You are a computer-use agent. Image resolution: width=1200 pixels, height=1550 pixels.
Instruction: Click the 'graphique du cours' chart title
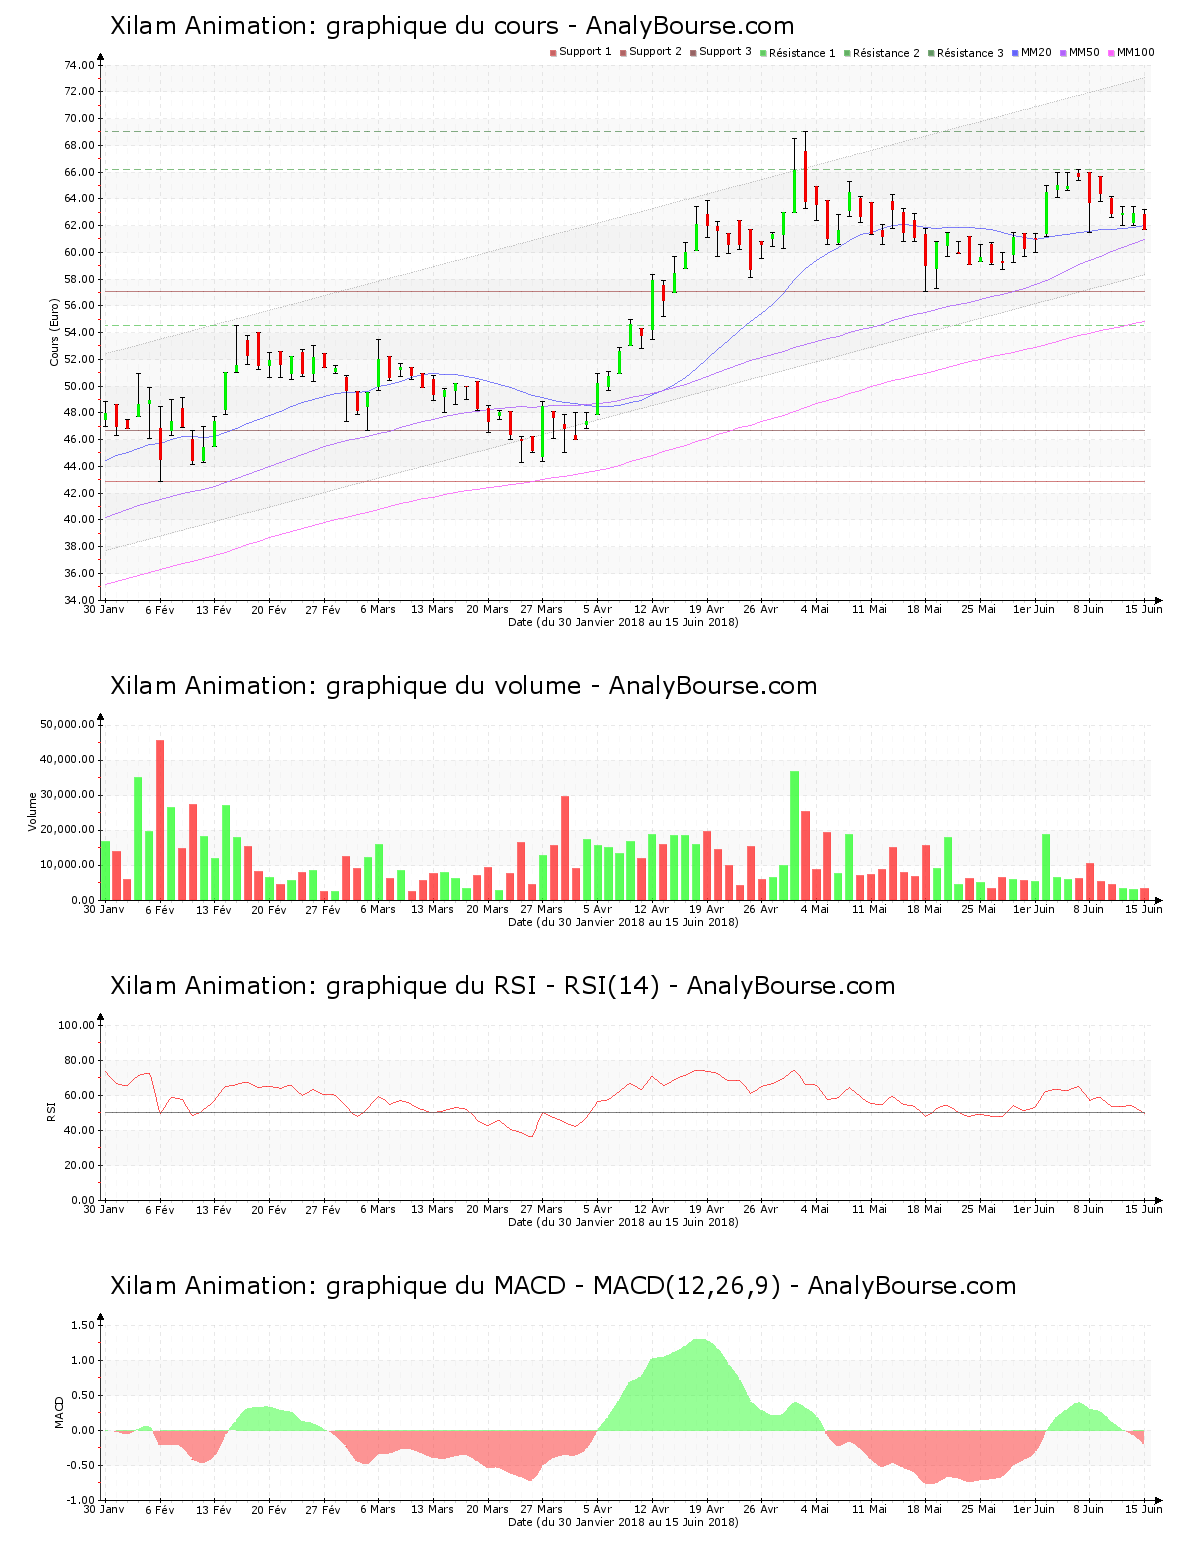tap(452, 26)
